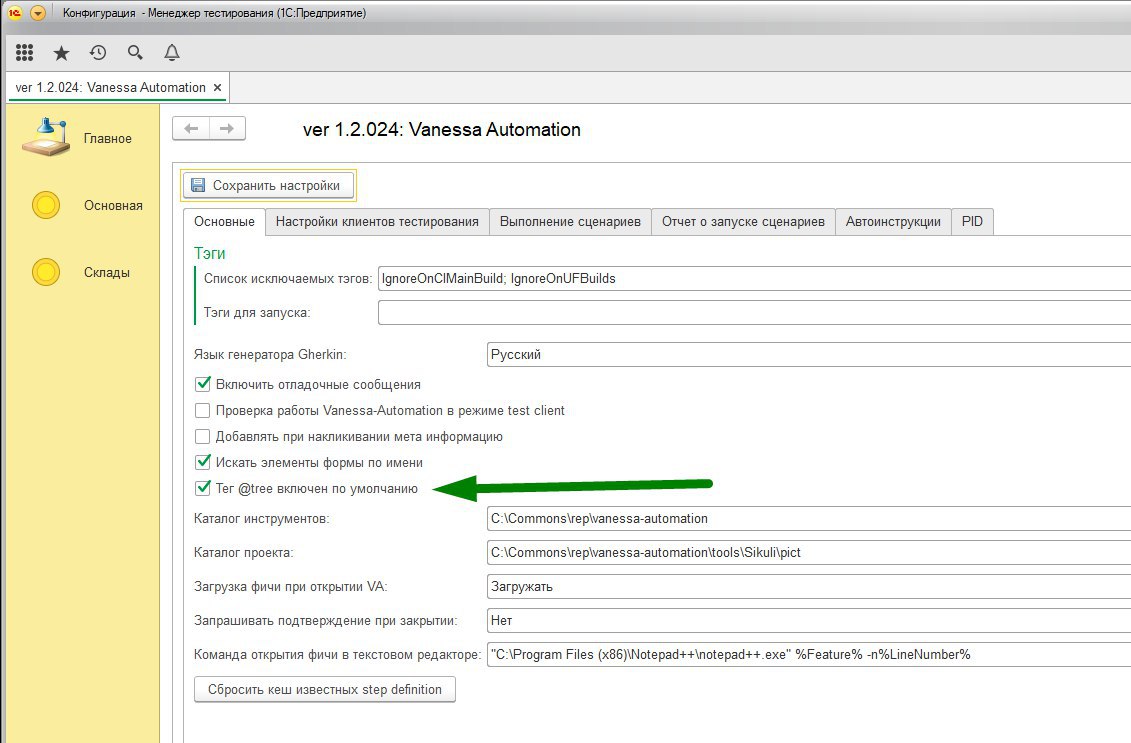The height and width of the screenshot is (743, 1131).
Task: Switch to the Основные tab
Action: click(224, 221)
